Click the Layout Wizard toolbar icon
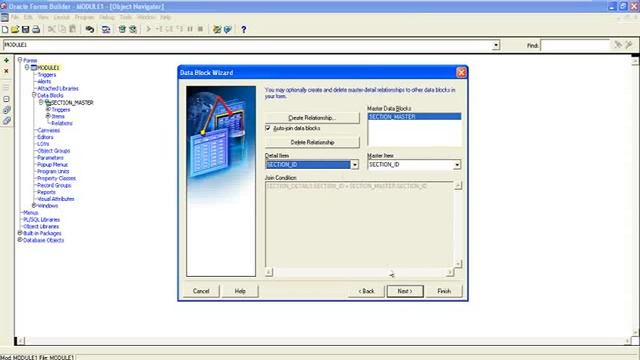The height and width of the screenshot is (360, 640). 228,29
